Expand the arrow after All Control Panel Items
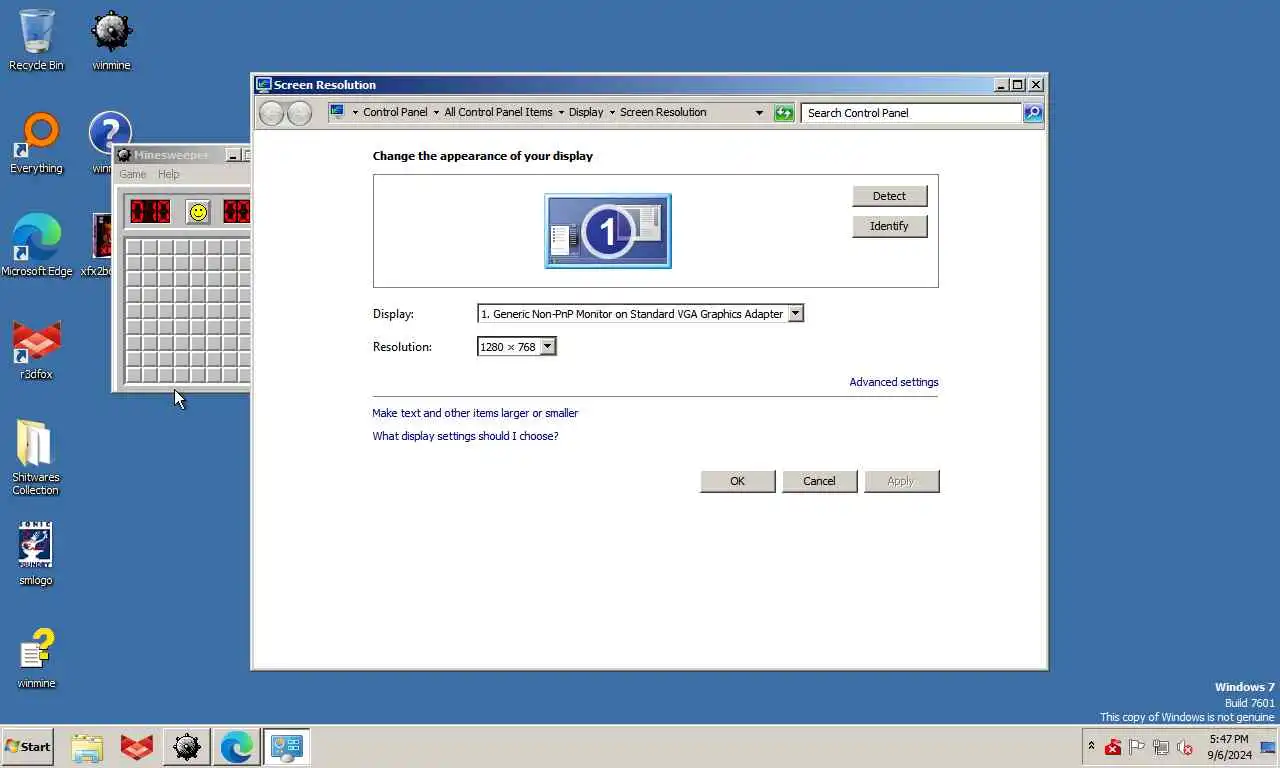This screenshot has width=1280, height=768. [561, 113]
